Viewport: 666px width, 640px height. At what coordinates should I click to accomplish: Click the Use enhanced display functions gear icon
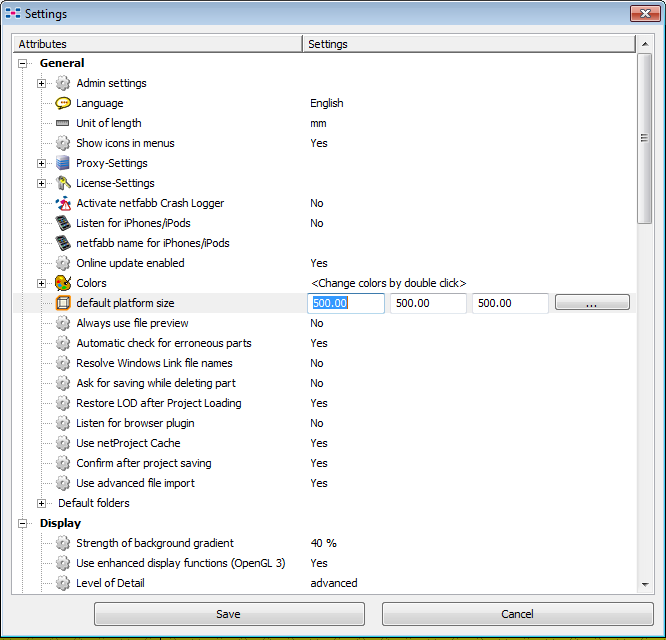(63, 563)
